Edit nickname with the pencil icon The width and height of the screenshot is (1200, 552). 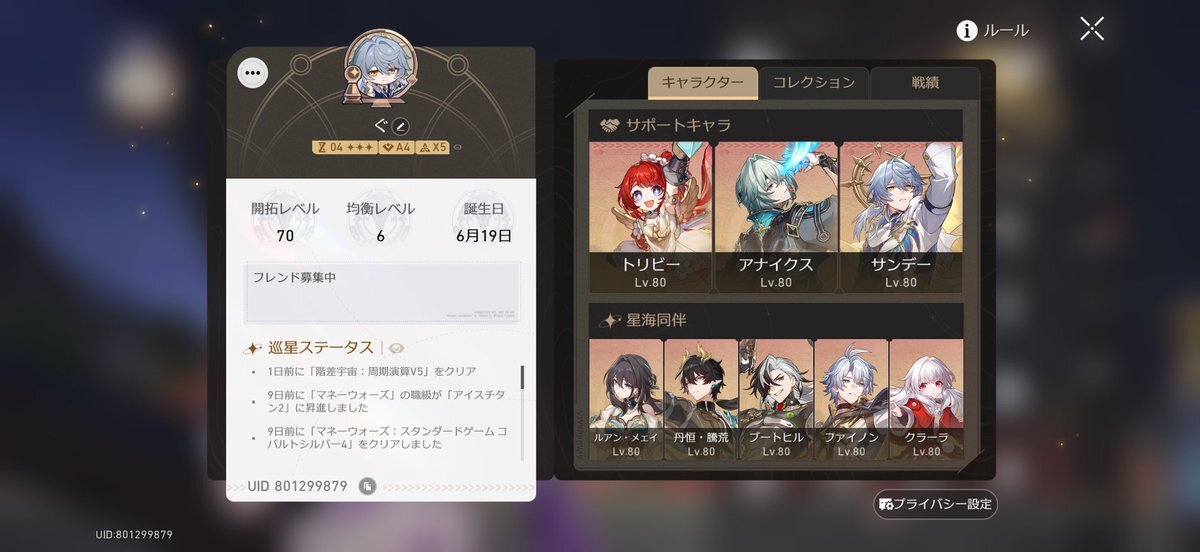tap(400, 127)
